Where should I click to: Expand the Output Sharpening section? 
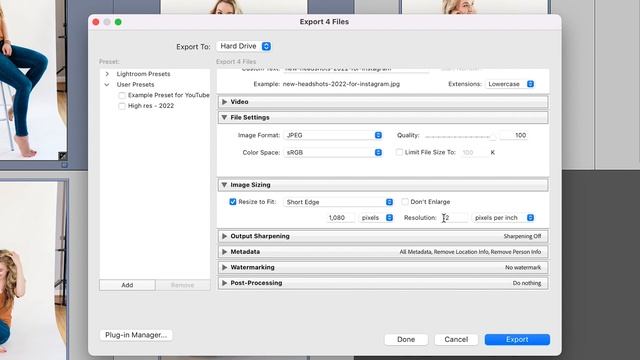(224, 236)
